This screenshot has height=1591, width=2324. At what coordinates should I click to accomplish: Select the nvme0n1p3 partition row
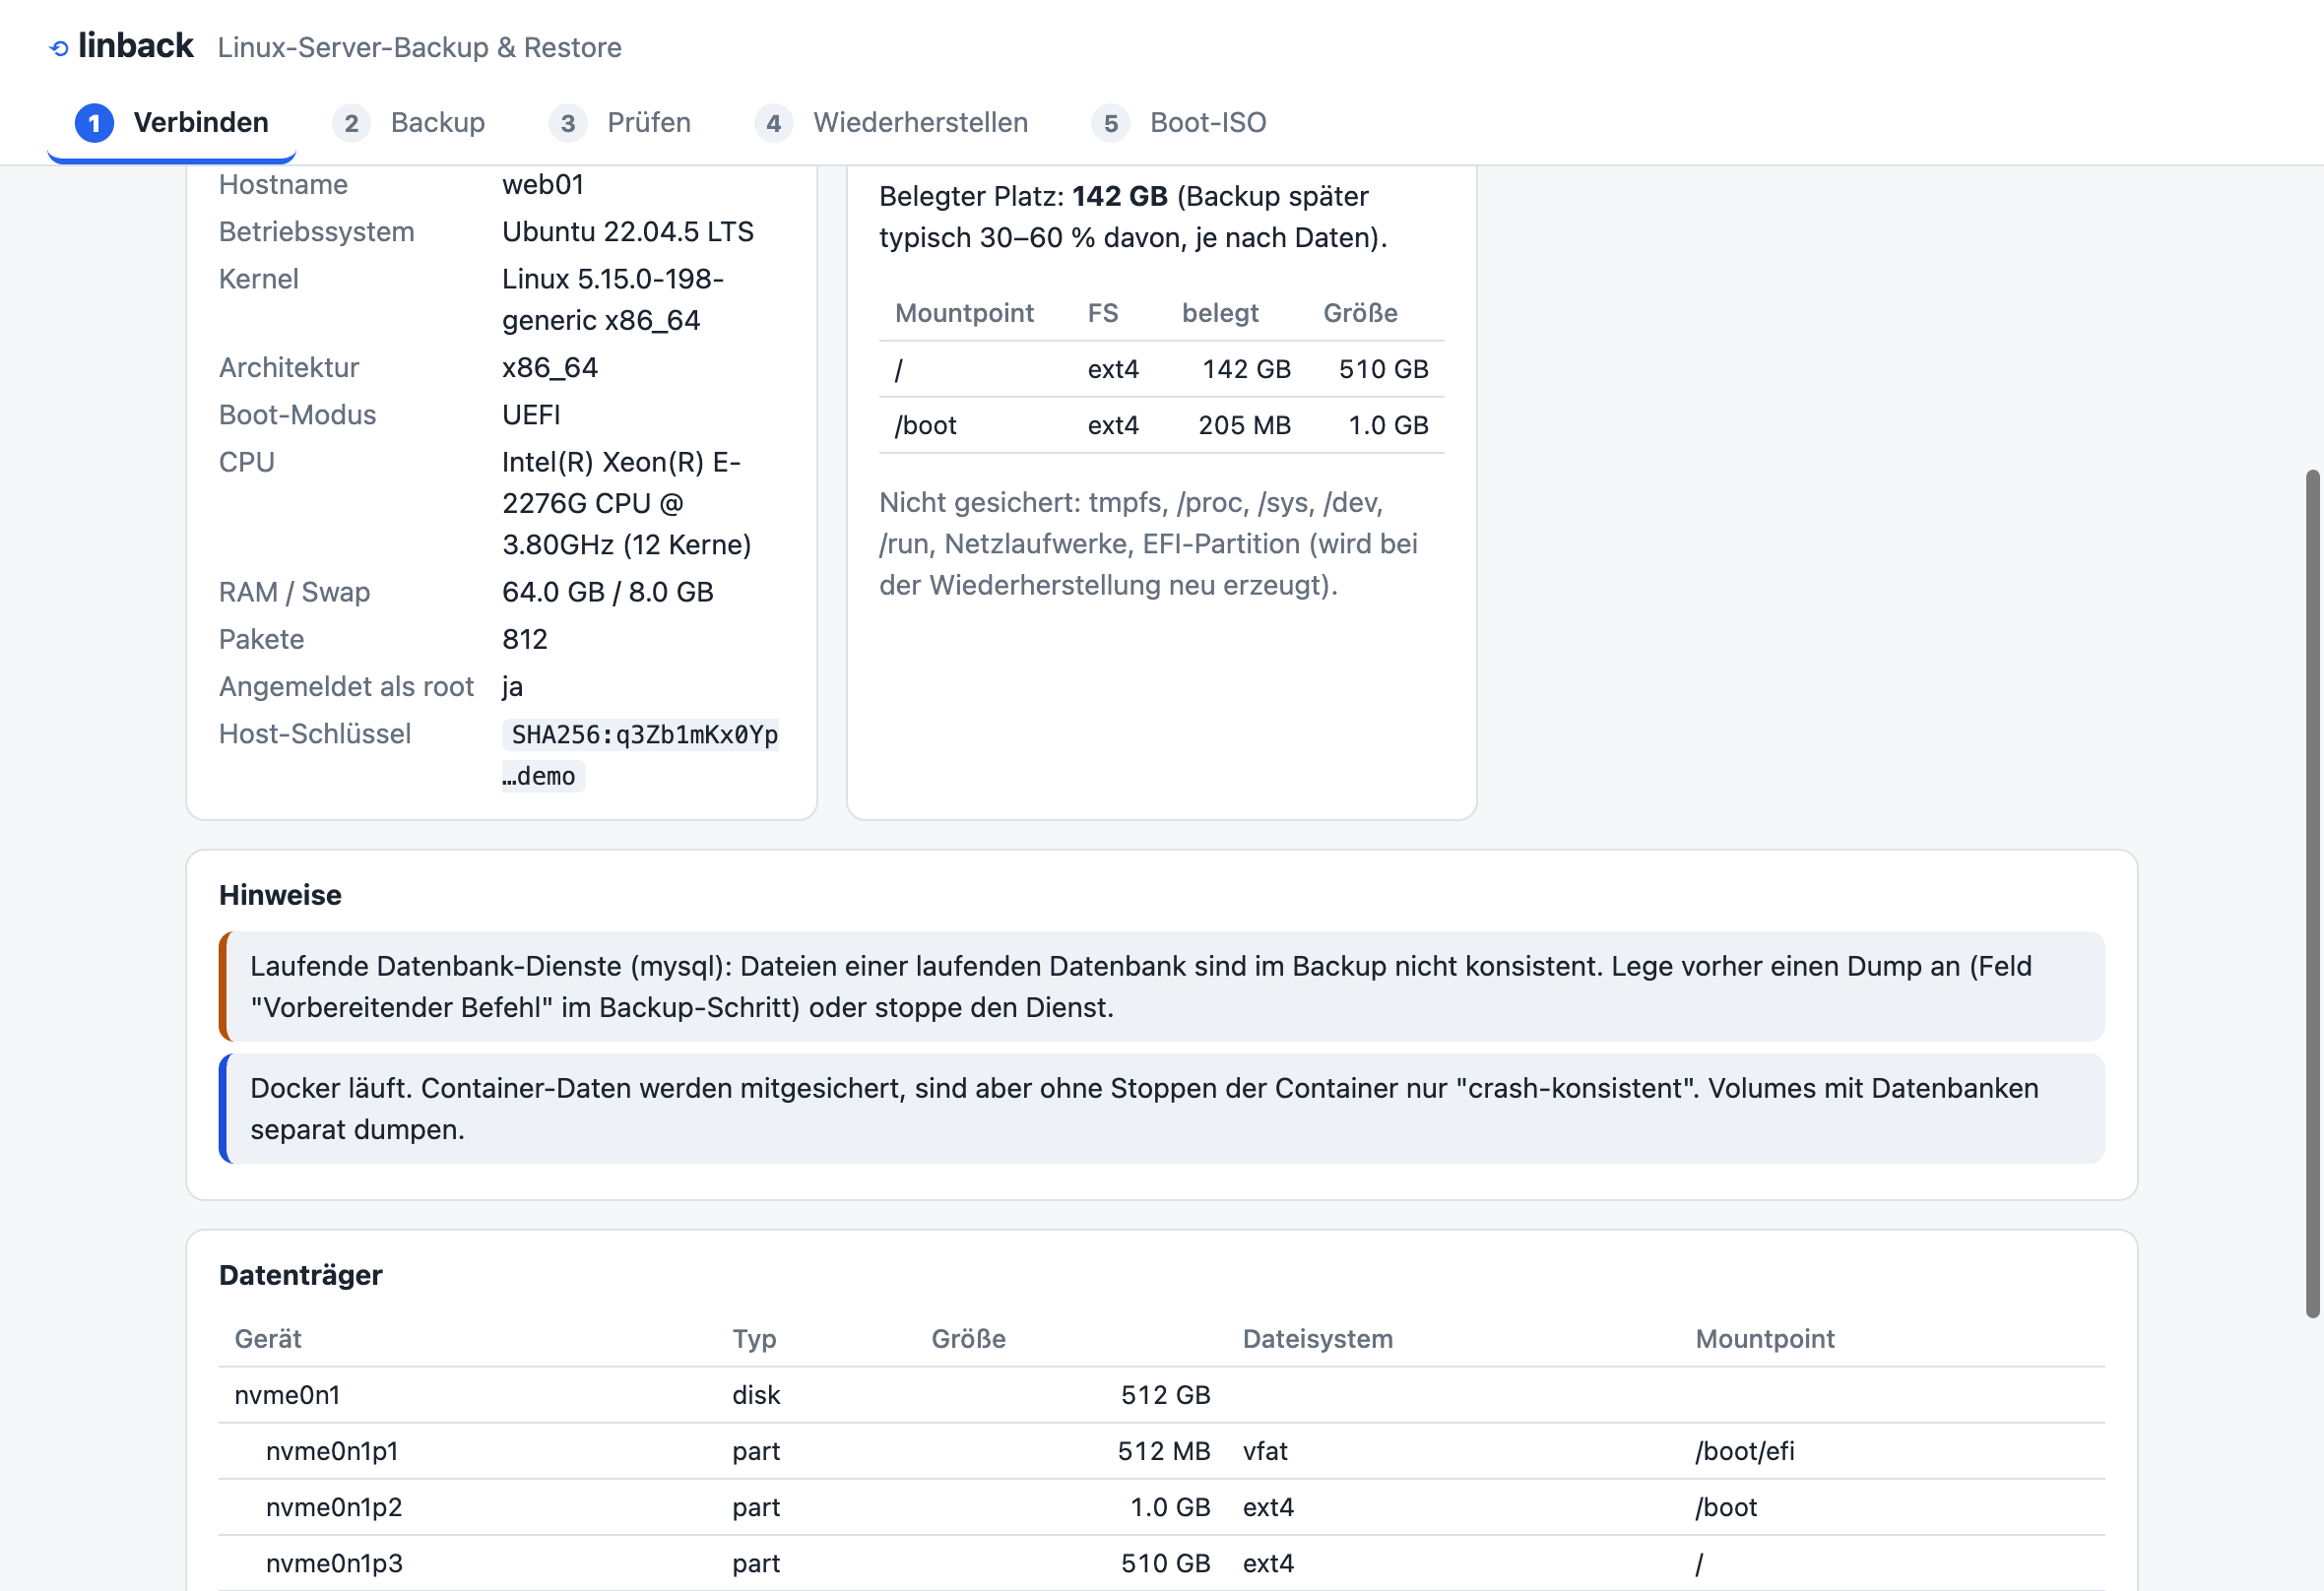click(x=1161, y=1563)
